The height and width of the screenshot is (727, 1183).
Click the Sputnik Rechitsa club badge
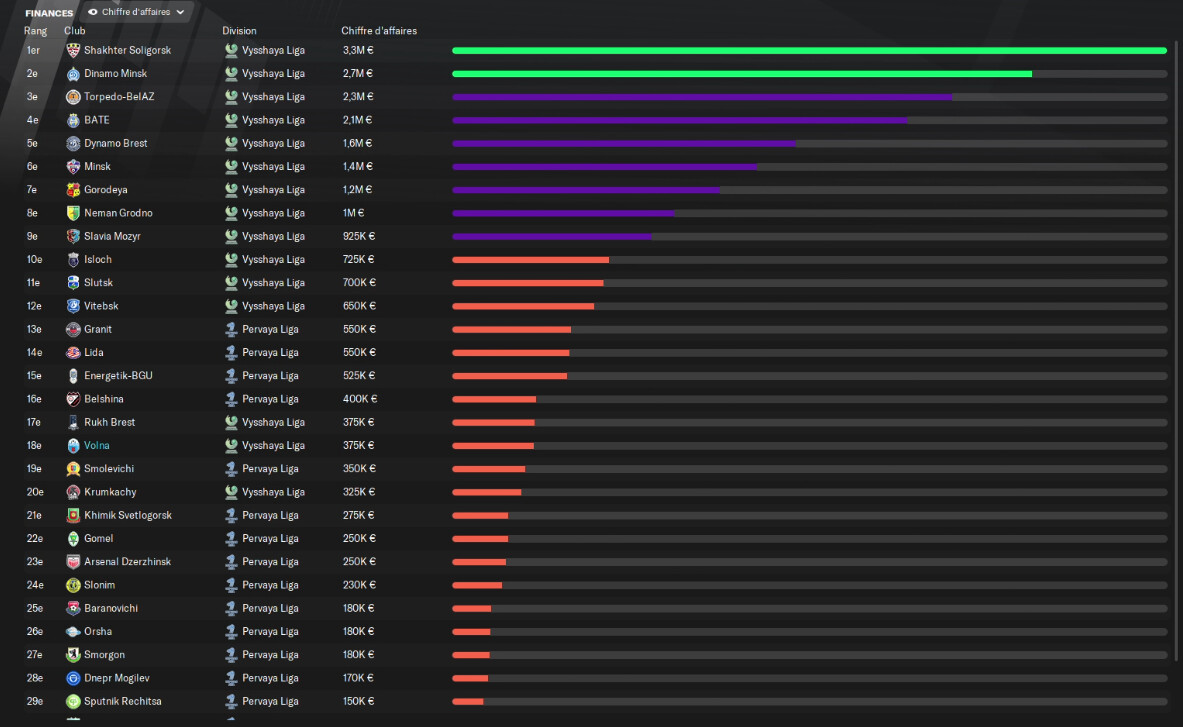pos(73,701)
